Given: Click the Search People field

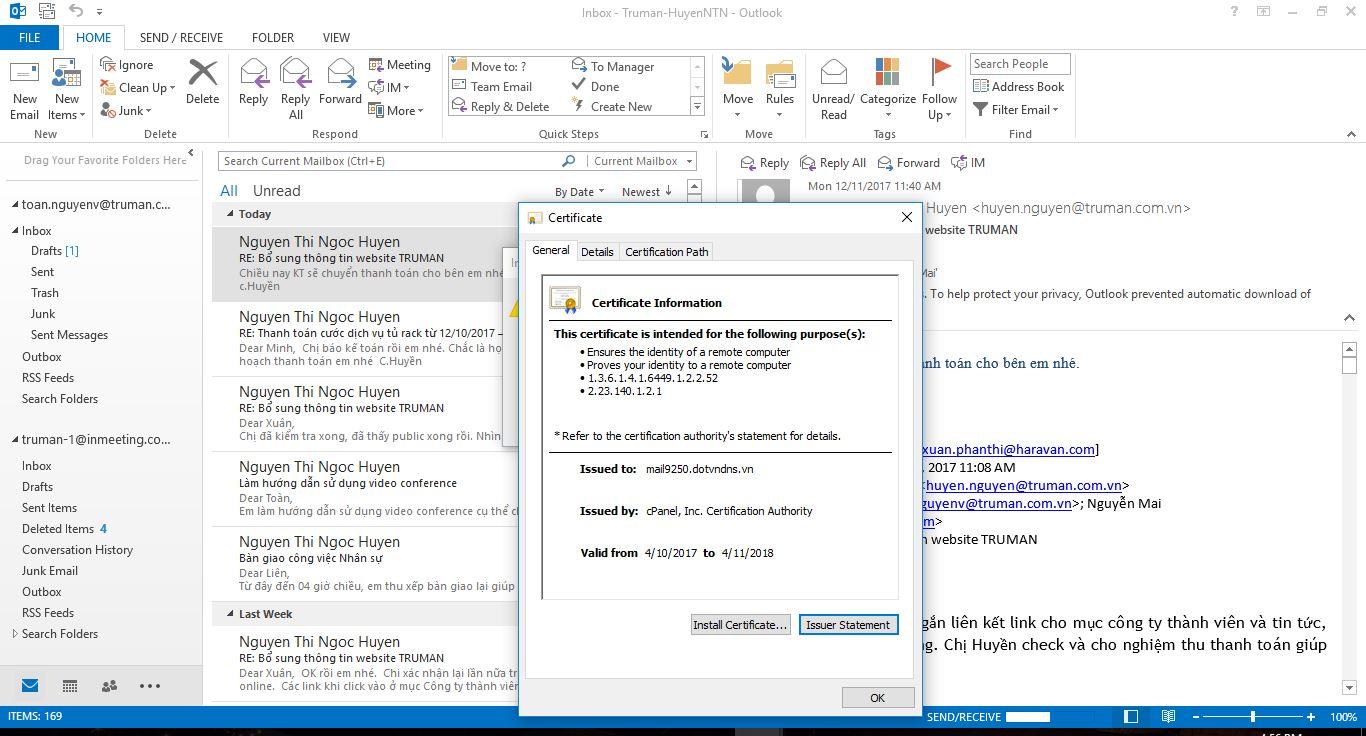Looking at the screenshot, I should point(1020,64).
